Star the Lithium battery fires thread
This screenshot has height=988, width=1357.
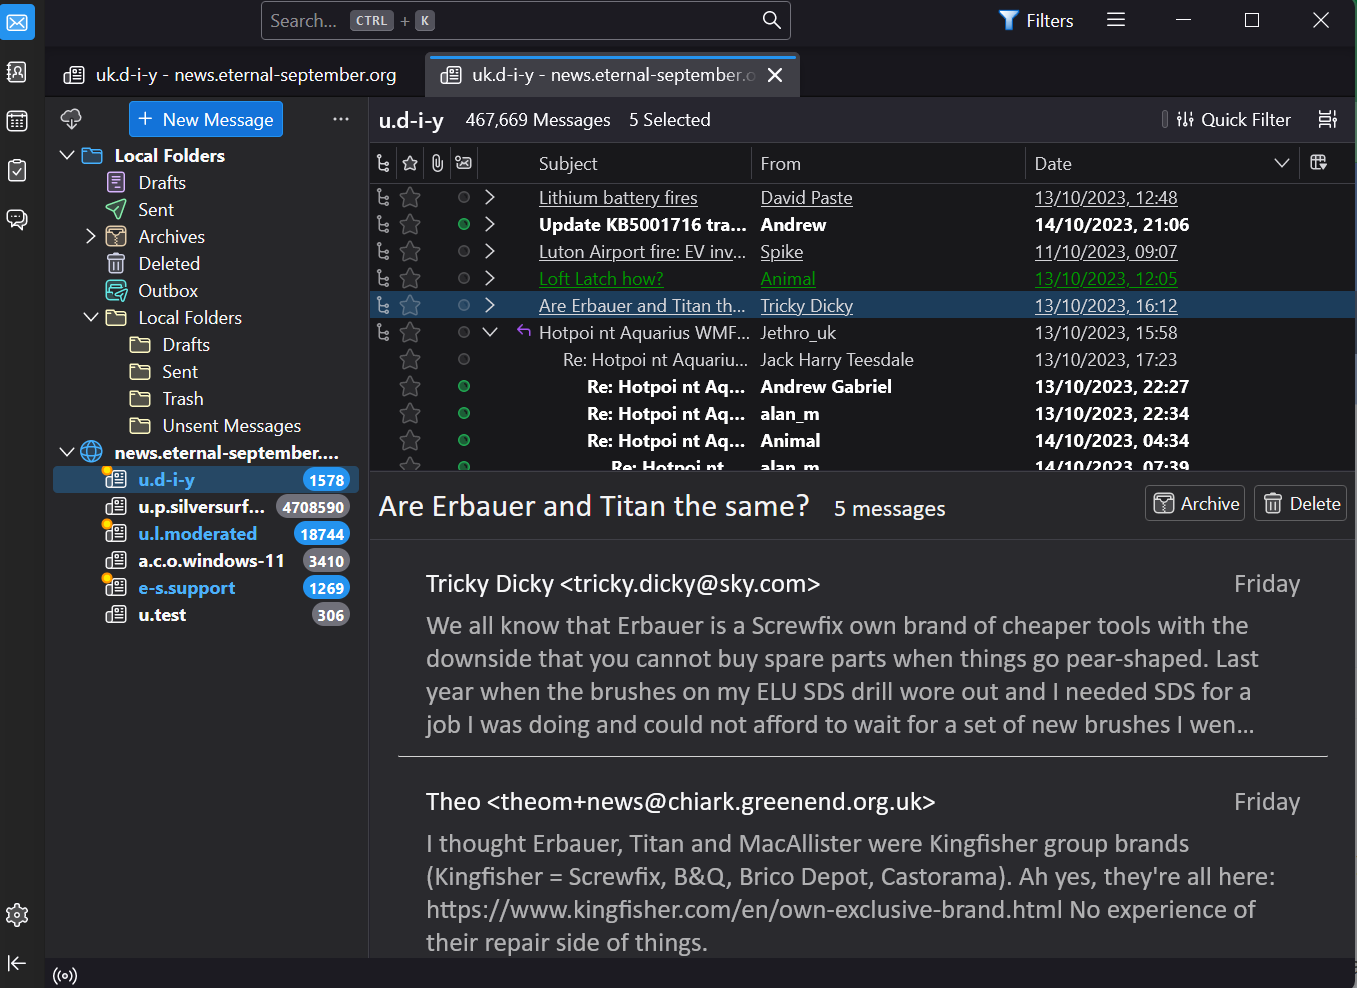pos(410,198)
